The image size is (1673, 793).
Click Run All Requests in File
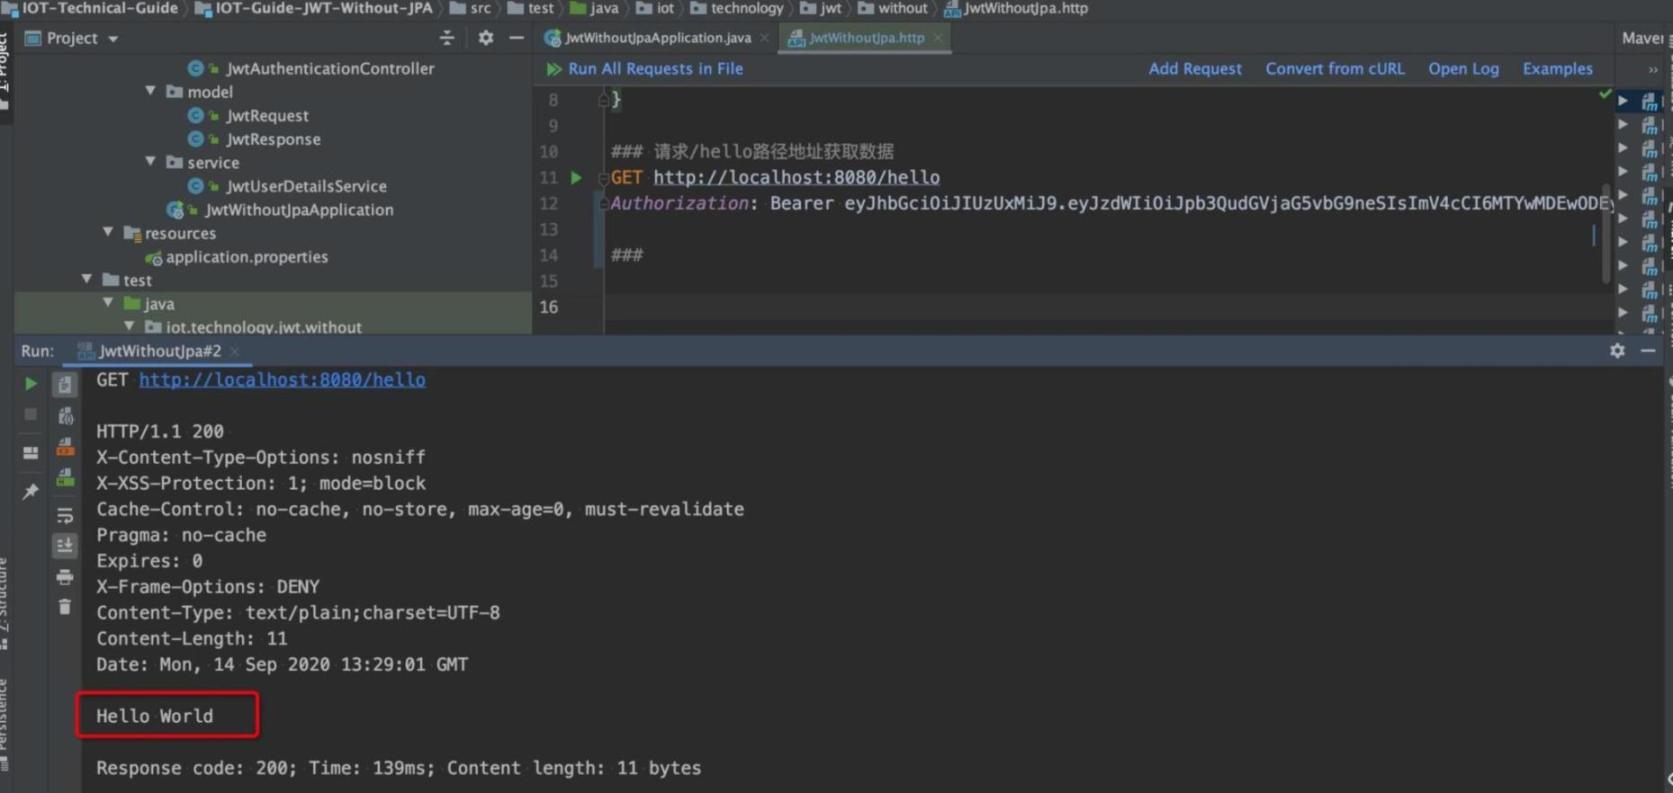click(x=655, y=69)
